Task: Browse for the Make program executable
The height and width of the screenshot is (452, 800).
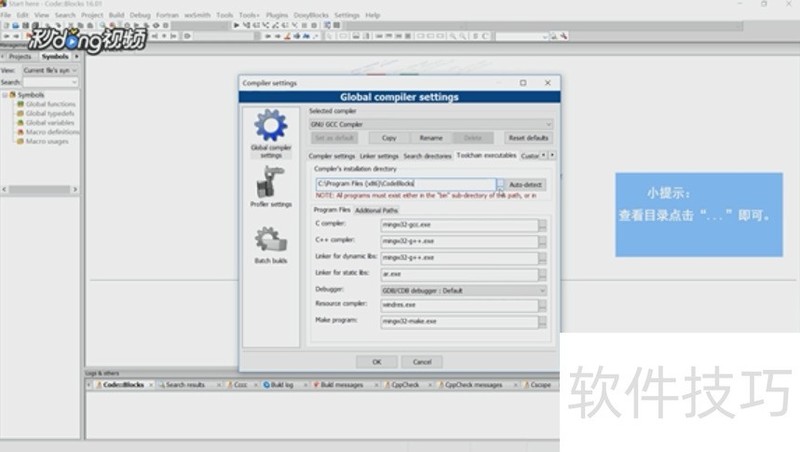Action: pos(542,322)
